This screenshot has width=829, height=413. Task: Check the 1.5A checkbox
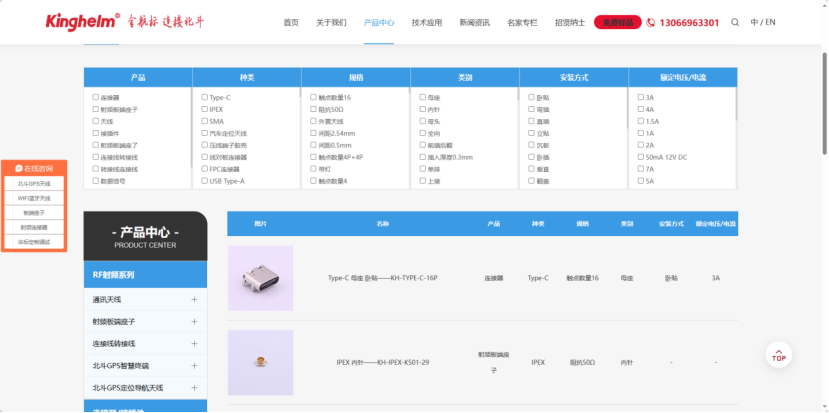641,121
